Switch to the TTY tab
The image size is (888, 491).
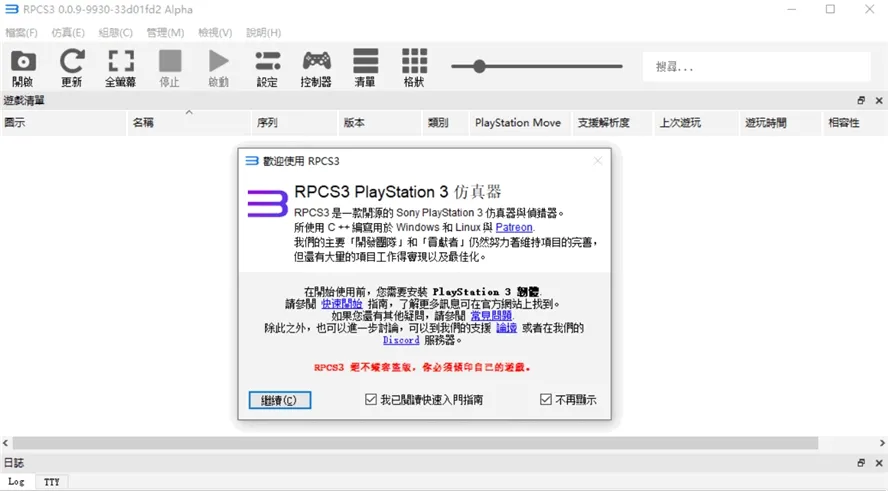pyautogui.click(x=52, y=482)
